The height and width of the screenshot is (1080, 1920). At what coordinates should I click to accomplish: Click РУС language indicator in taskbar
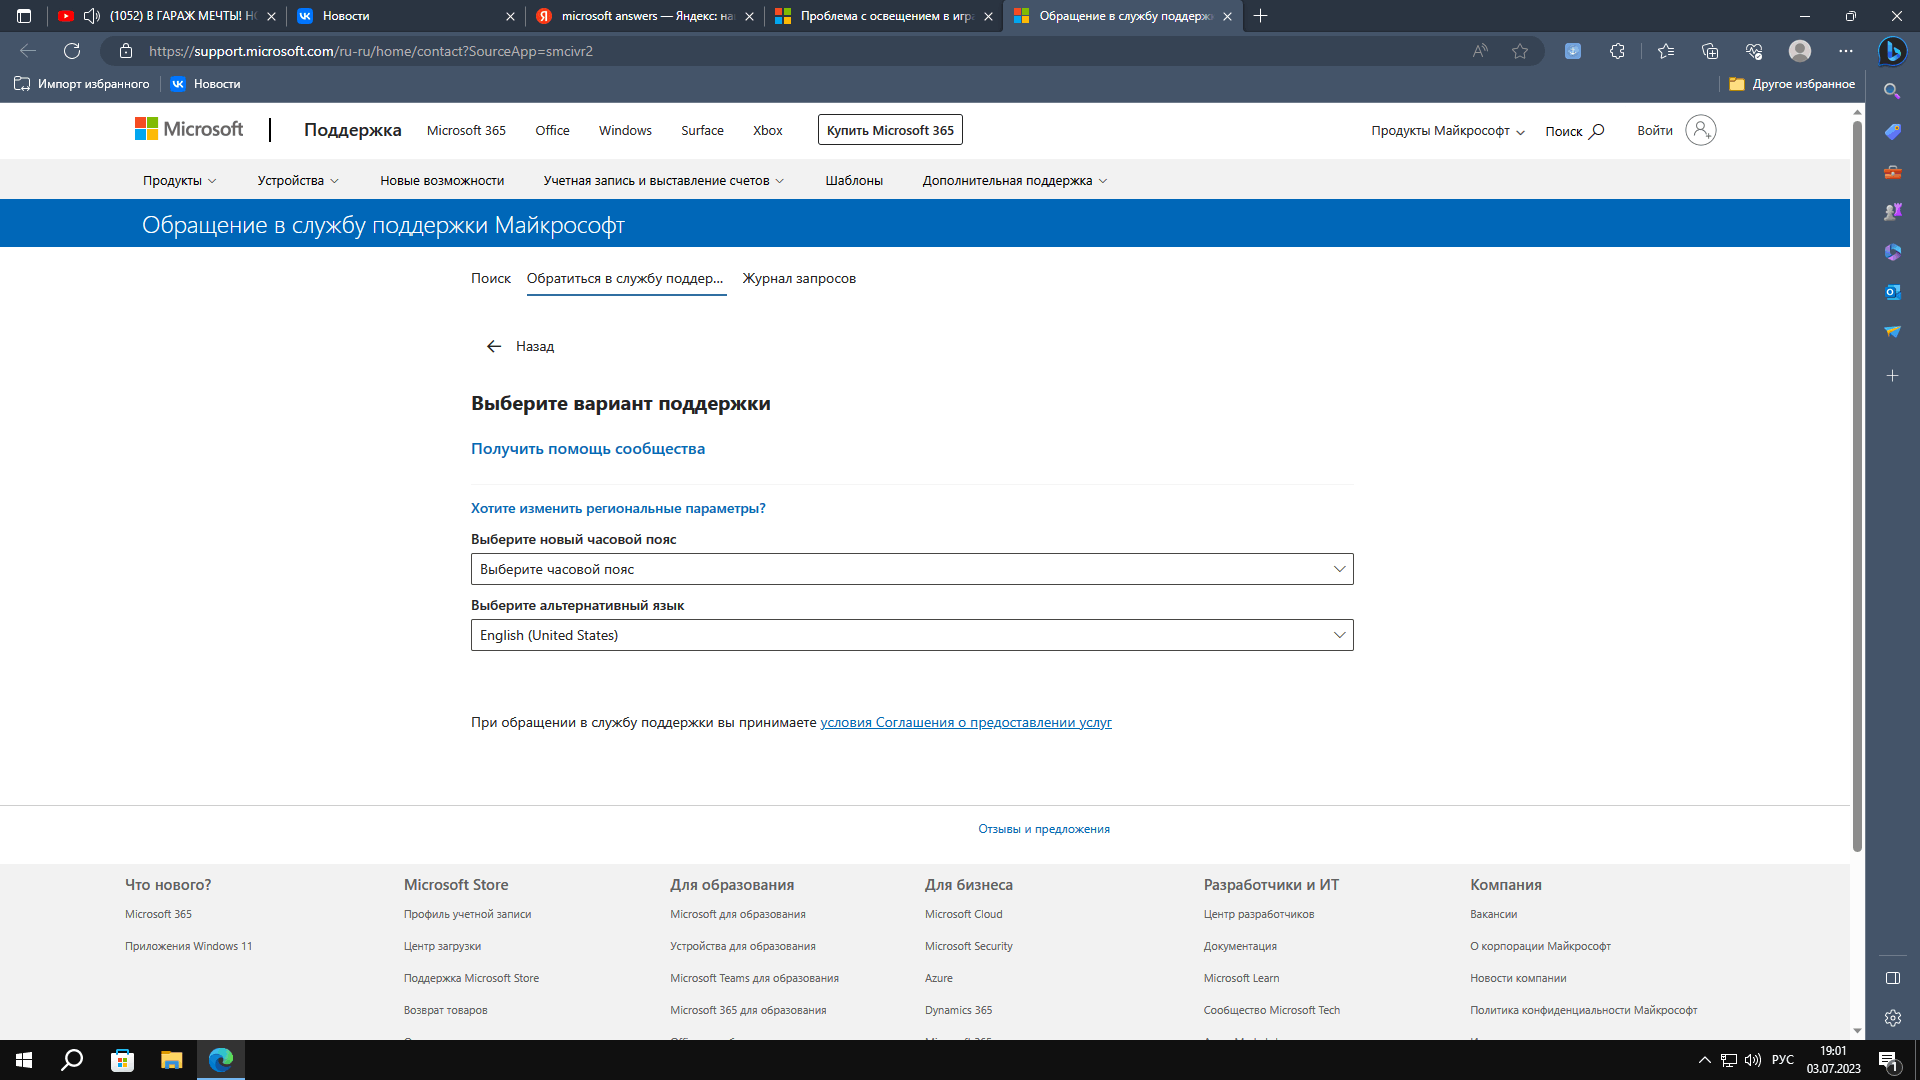(x=1782, y=1060)
